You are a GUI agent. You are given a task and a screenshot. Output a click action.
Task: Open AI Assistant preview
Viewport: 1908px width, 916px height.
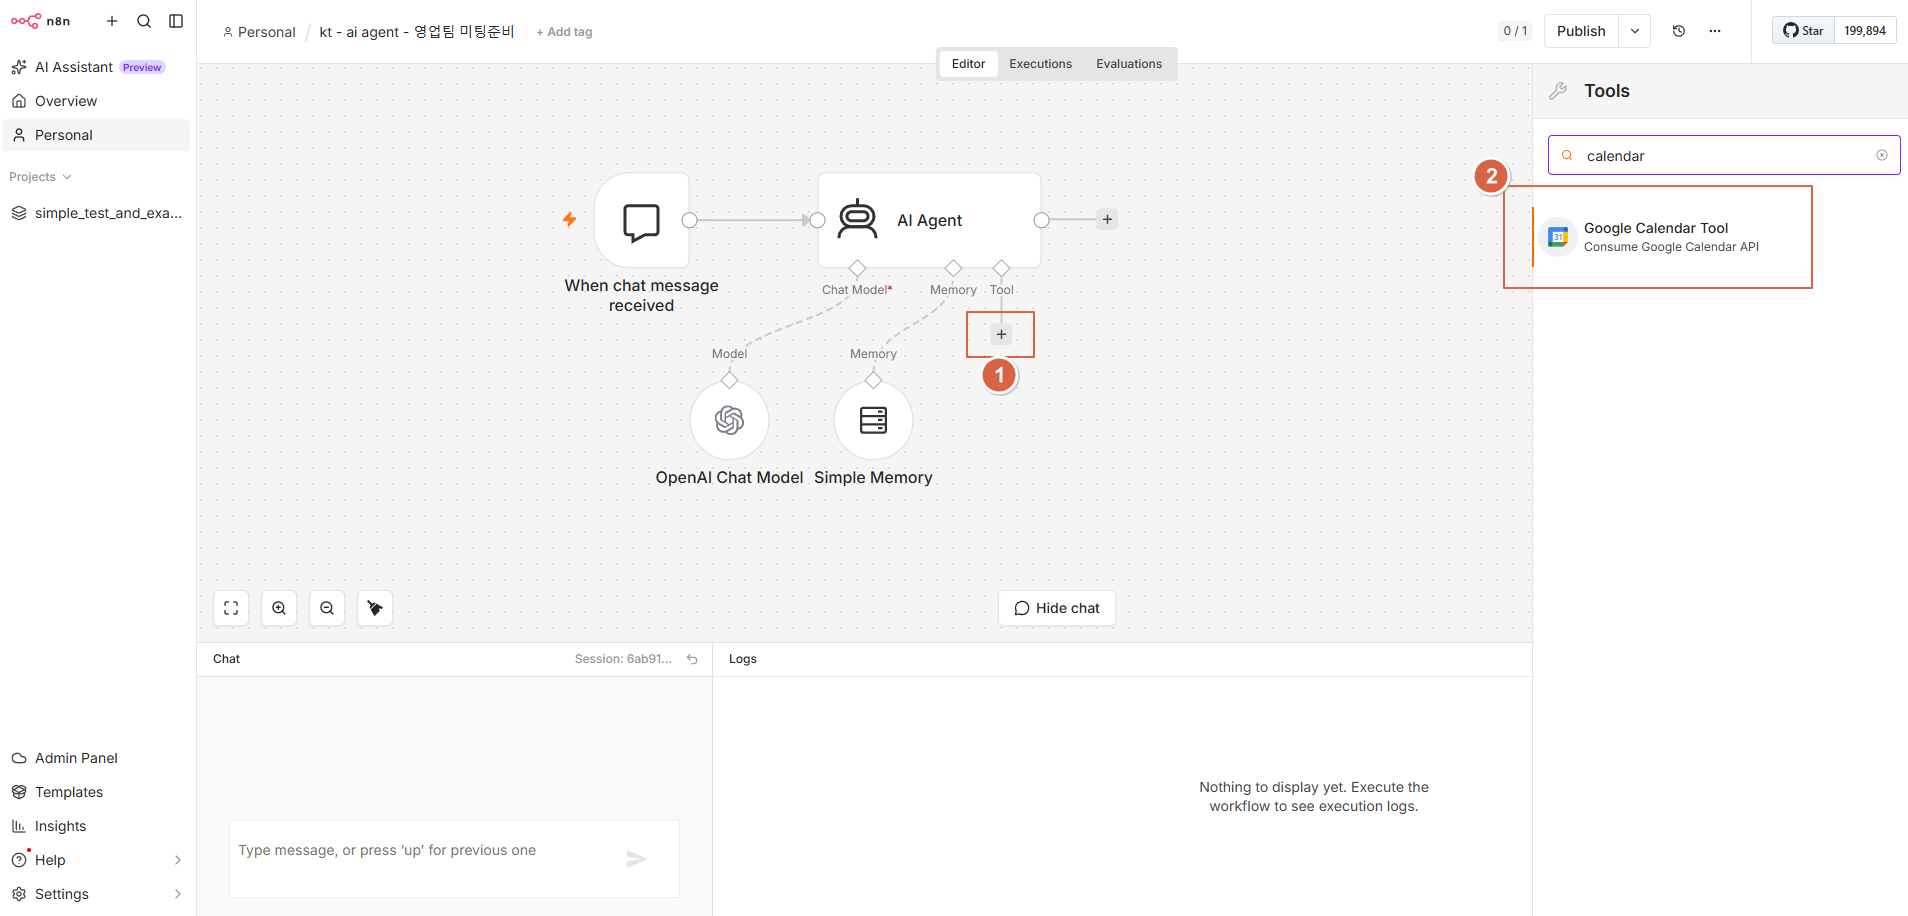[x=97, y=67]
